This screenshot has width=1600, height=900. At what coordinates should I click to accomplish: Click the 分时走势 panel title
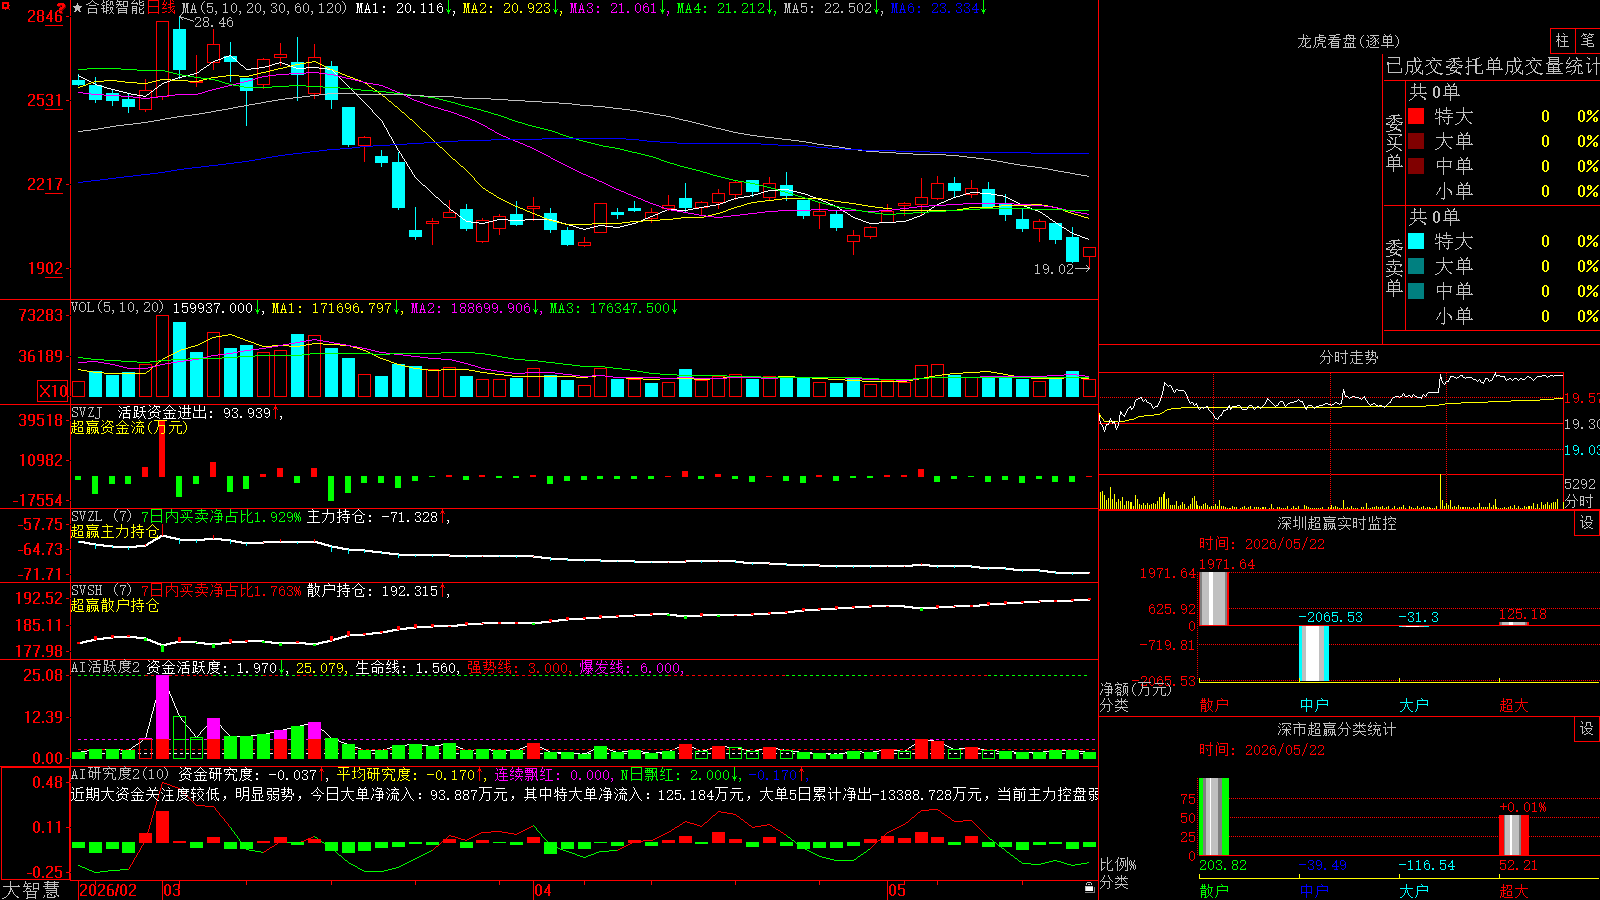1349,357
